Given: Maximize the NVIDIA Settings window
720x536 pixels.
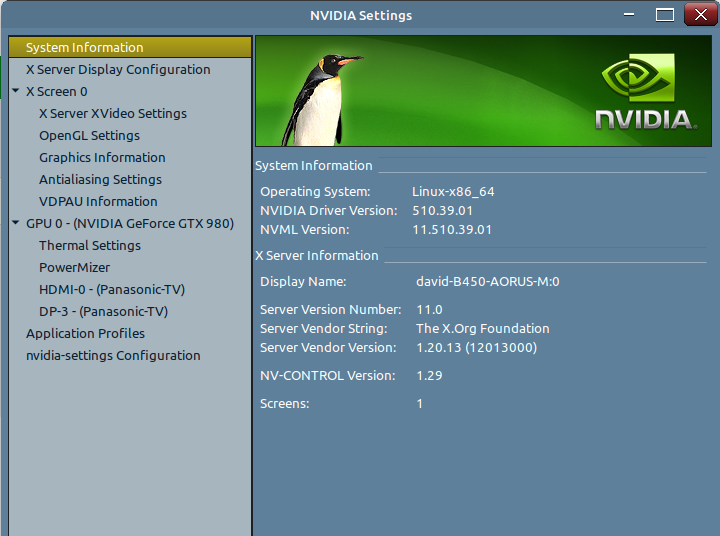Looking at the screenshot, I should (664, 15).
